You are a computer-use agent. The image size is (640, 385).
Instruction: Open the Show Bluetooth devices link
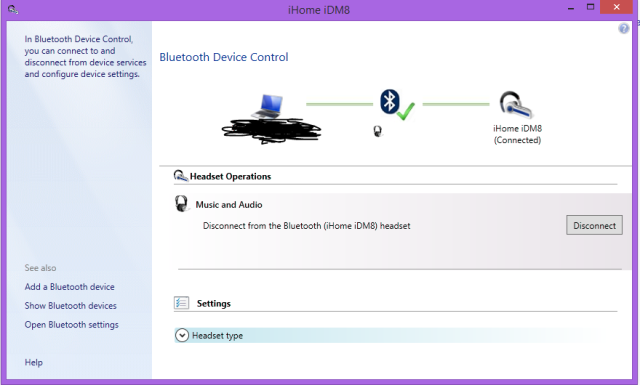tap(70, 305)
